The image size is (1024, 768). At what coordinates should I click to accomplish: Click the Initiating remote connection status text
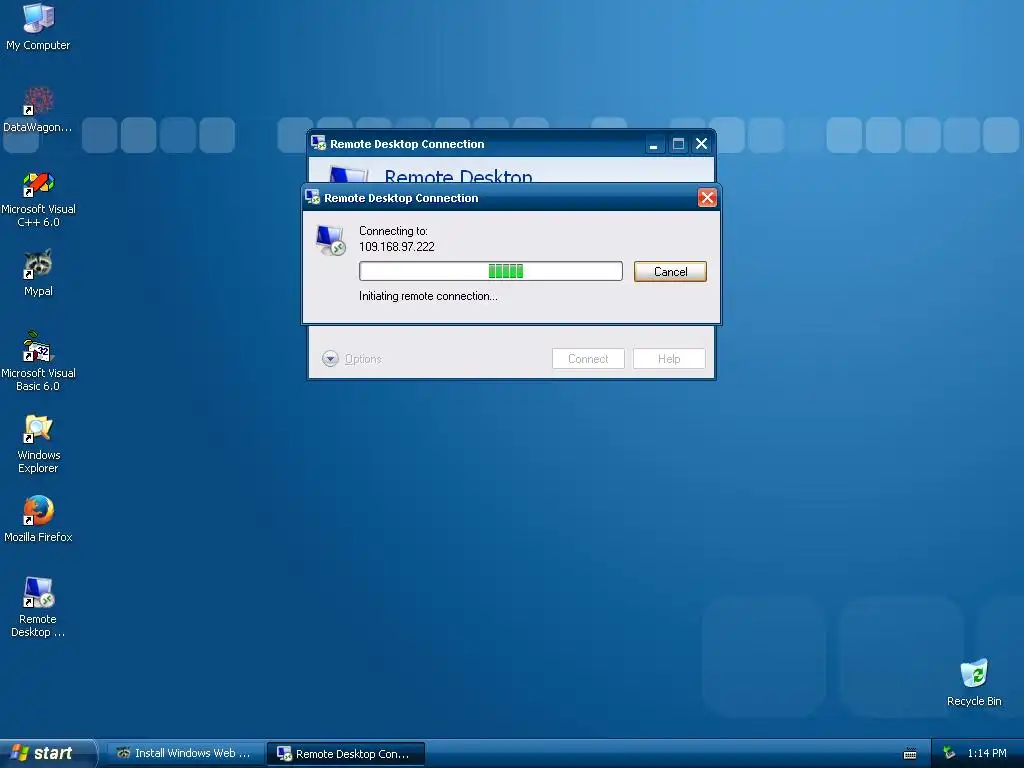pyautogui.click(x=428, y=296)
